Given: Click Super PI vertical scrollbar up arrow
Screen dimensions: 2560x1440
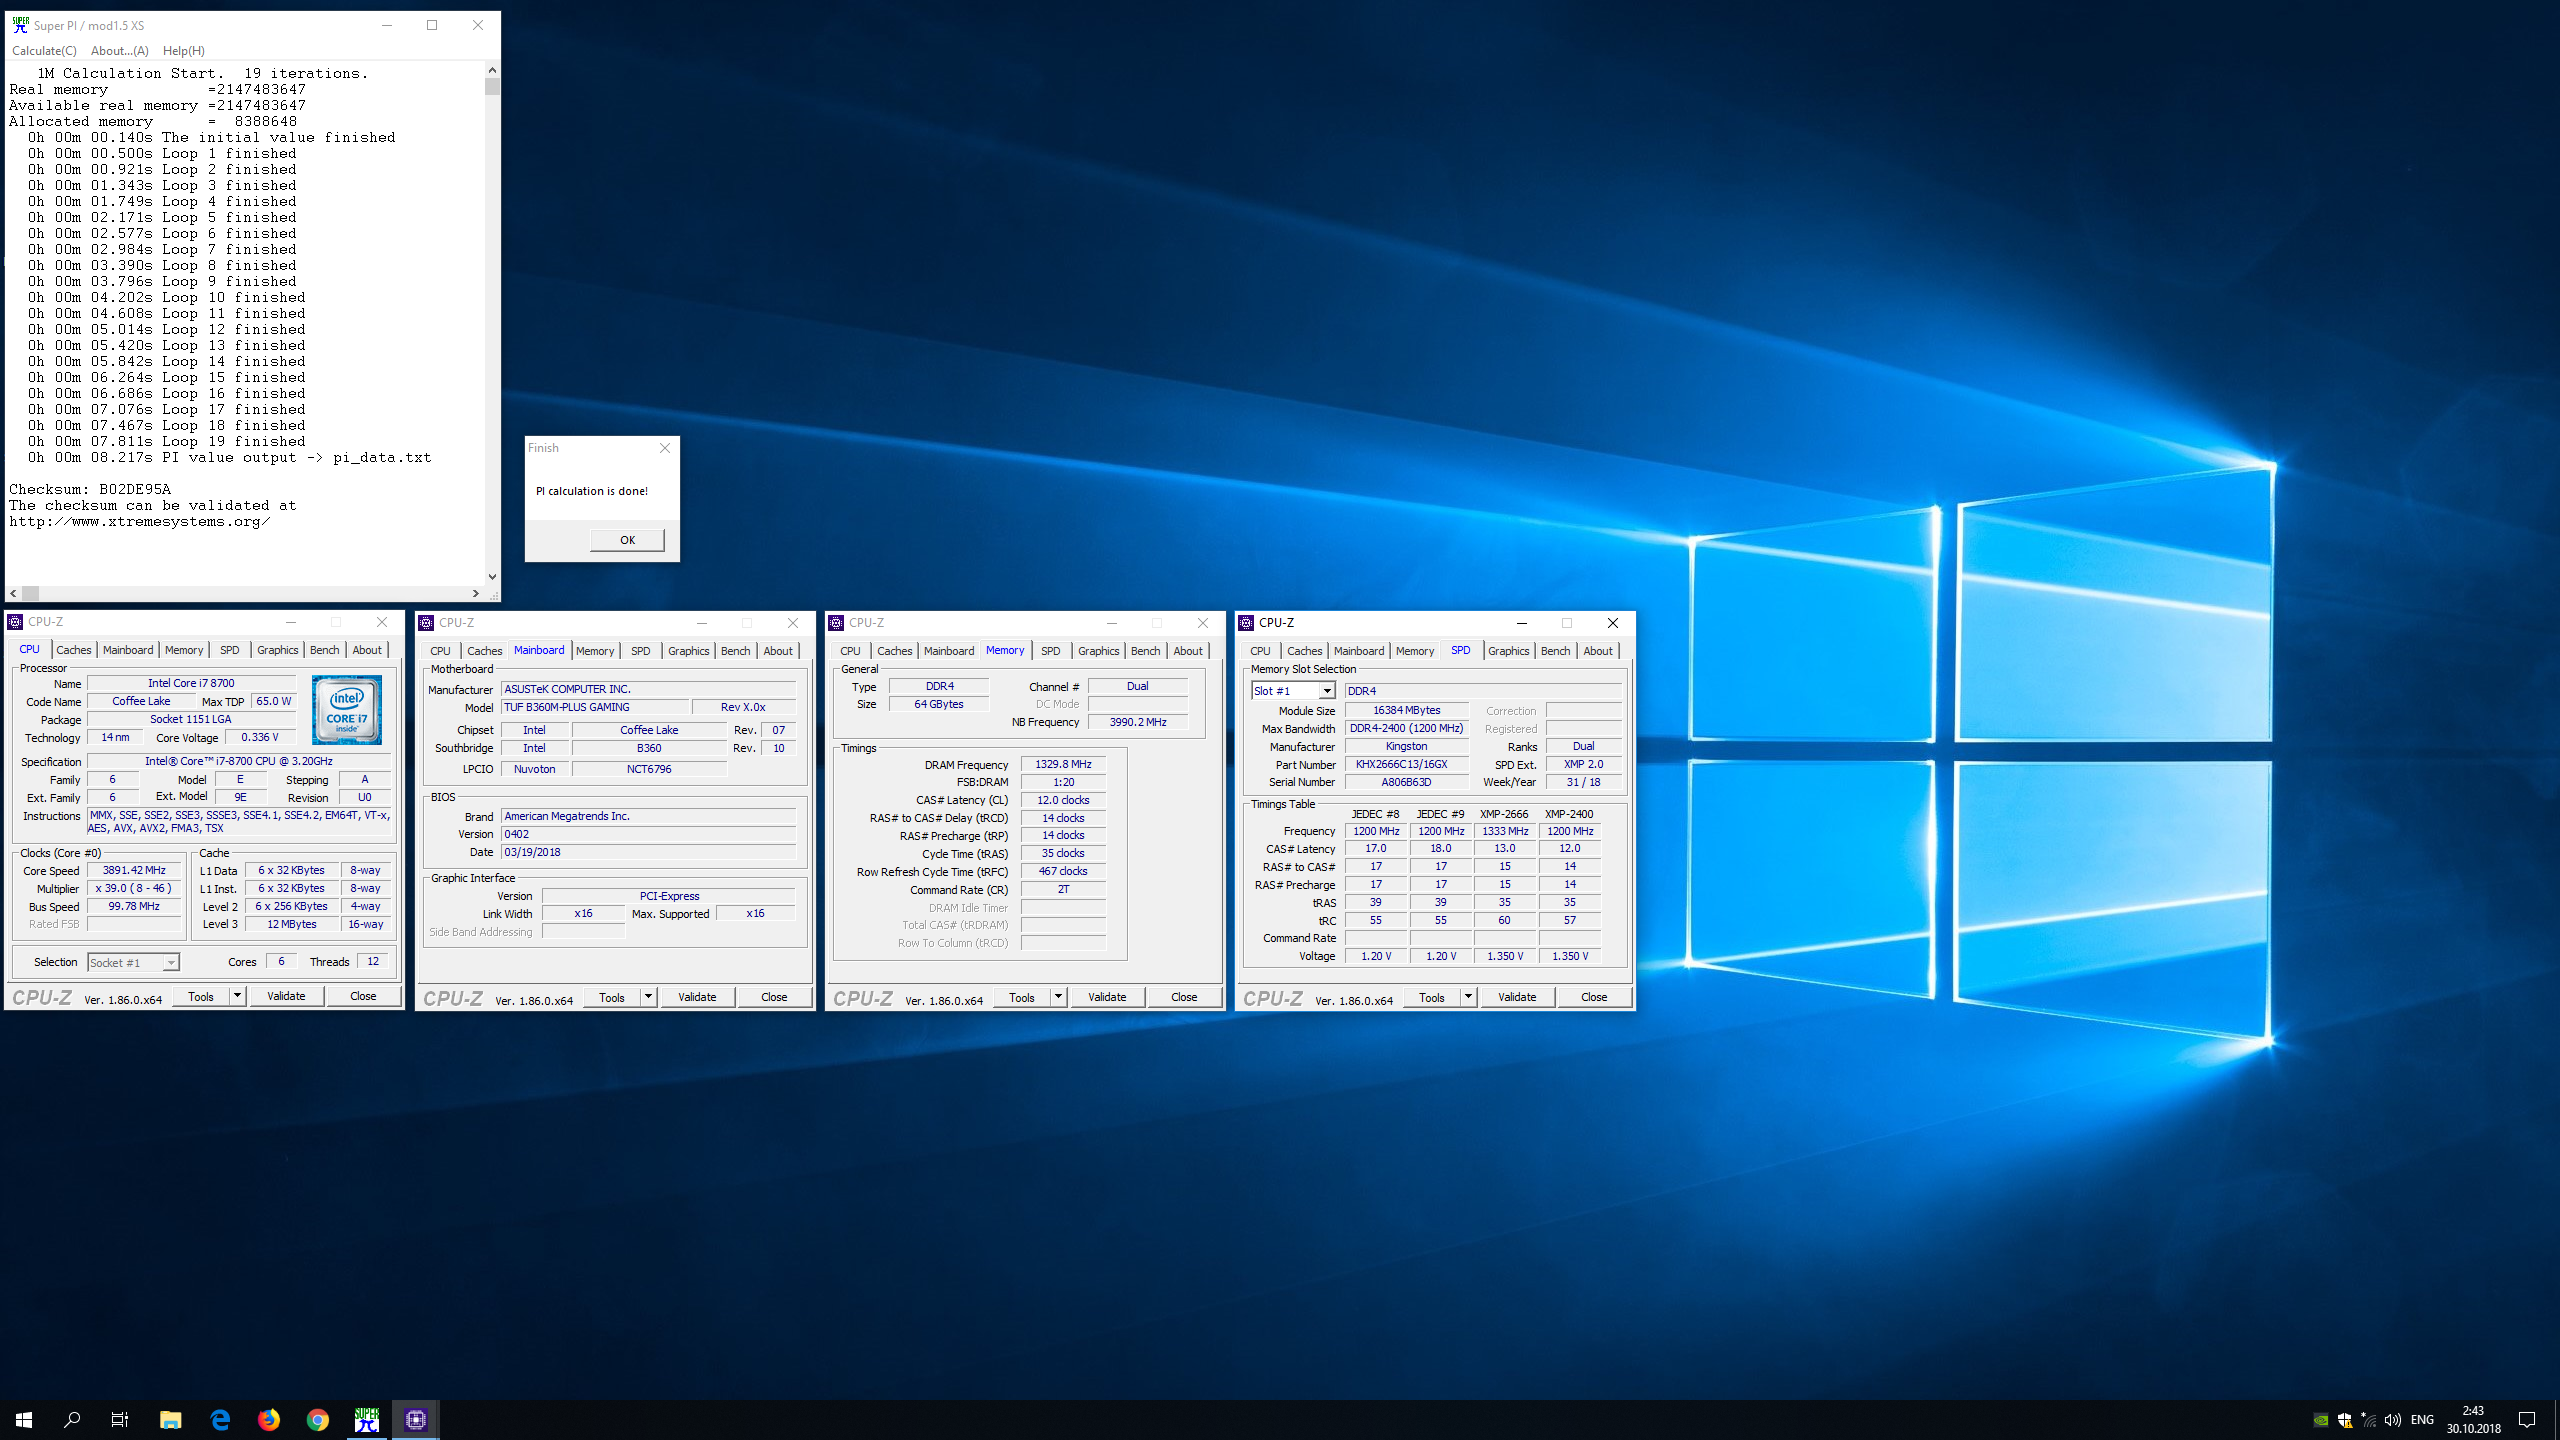Looking at the screenshot, I should 492,70.
